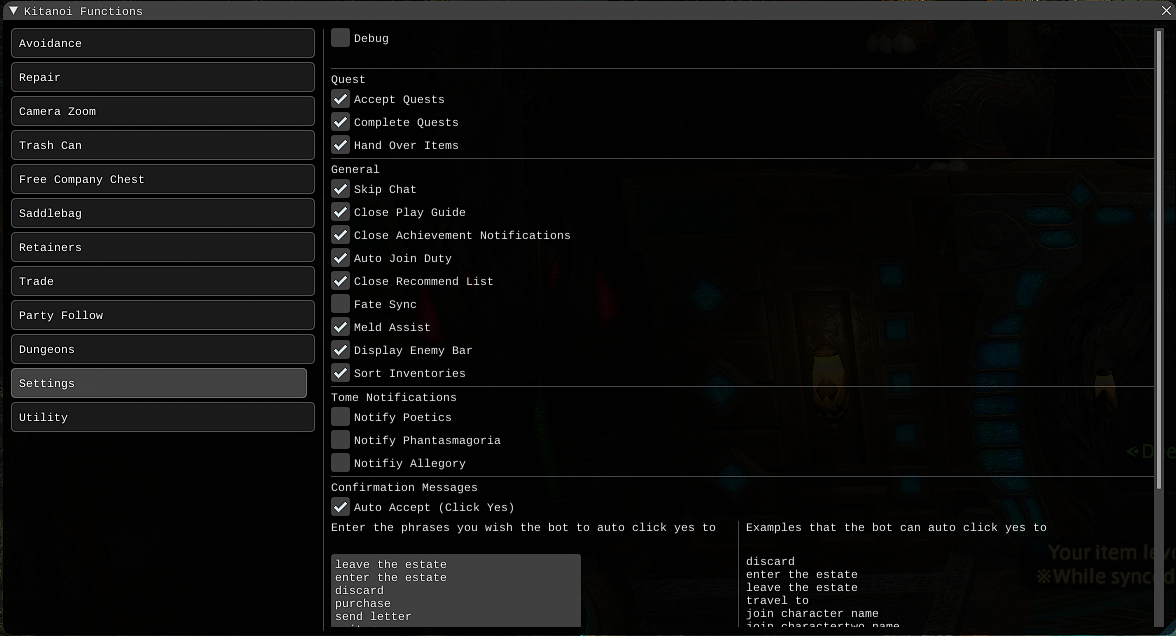Go to Trash Can settings
Image resolution: width=1176 pixels, height=636 pixels.
162,145
